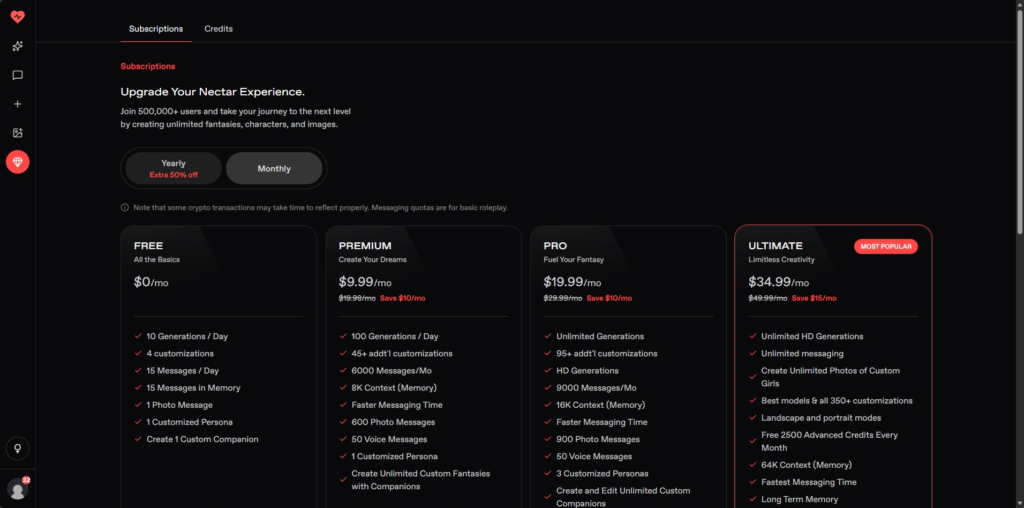1024x508 pixels.
Task: Click the info icon beside crypto note
Action: point(125,208)
